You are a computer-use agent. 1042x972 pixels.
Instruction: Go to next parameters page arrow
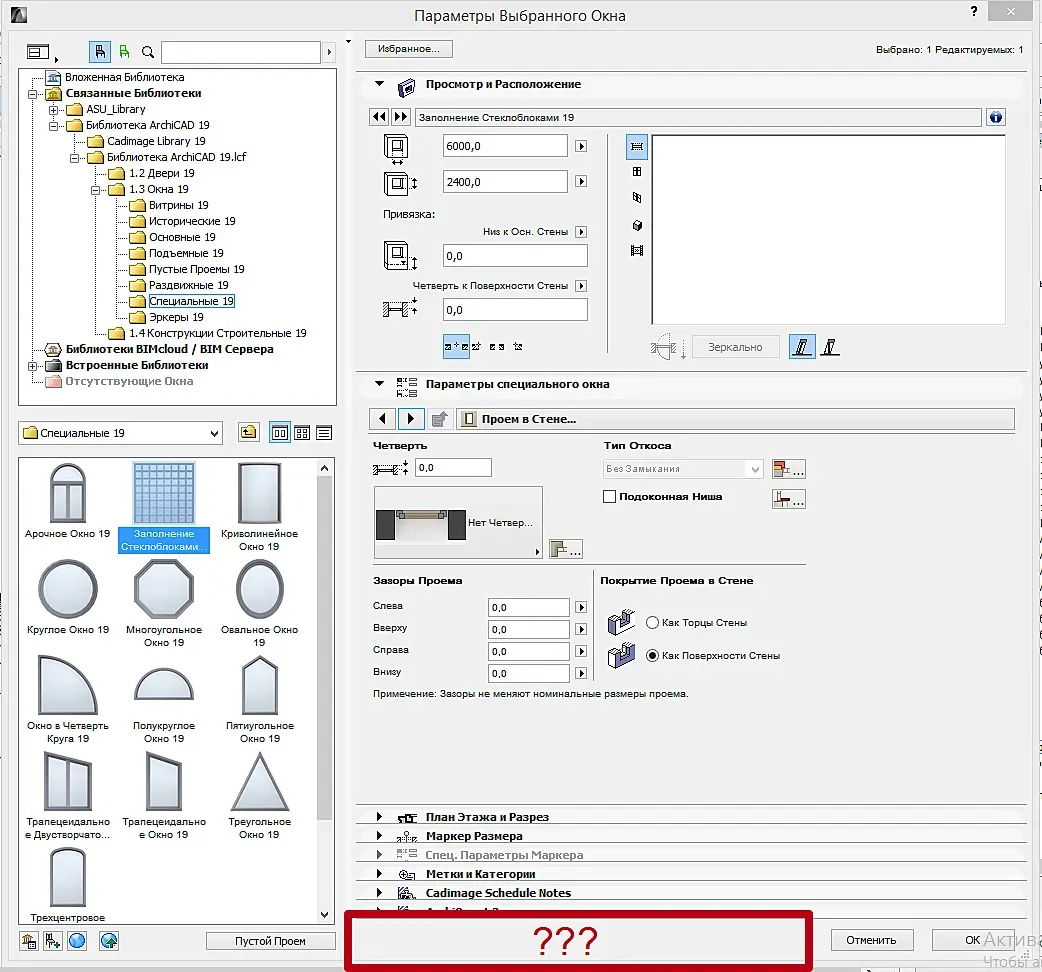pyautogui.click(x=411, y=419)
